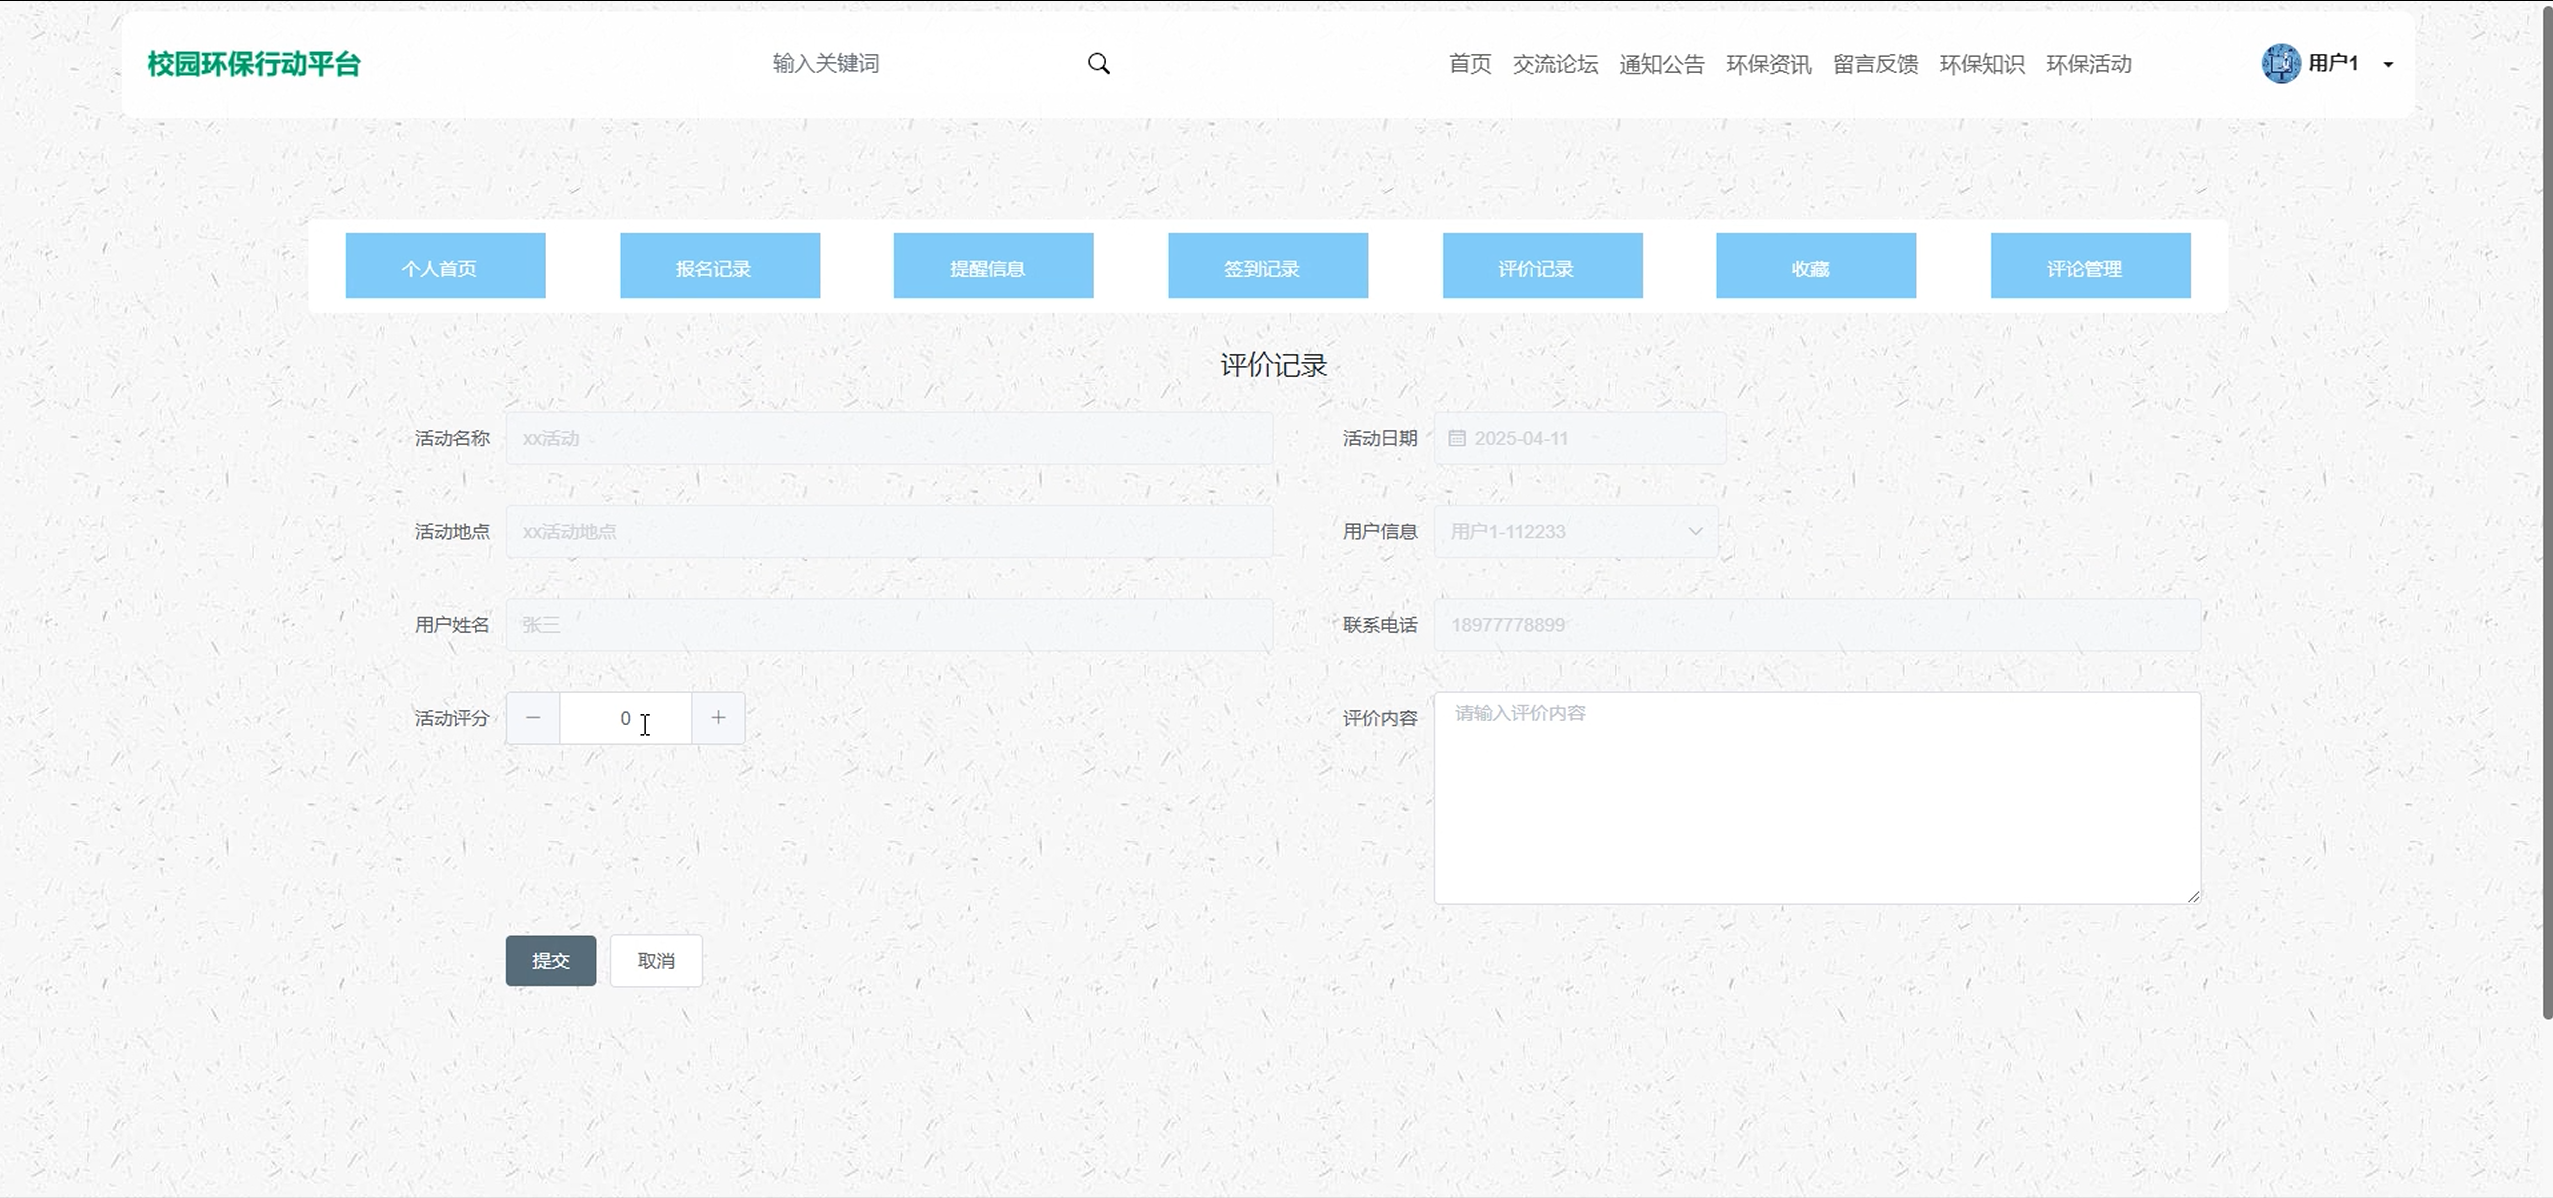This screenshot has width=2553, height=1198.
Task: Click the search magnifier icon
Action: click(1098, 64)
